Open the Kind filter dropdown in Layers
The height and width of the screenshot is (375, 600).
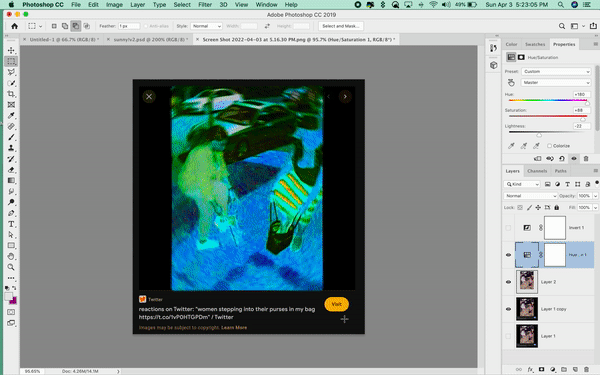[x=522, y=184]
